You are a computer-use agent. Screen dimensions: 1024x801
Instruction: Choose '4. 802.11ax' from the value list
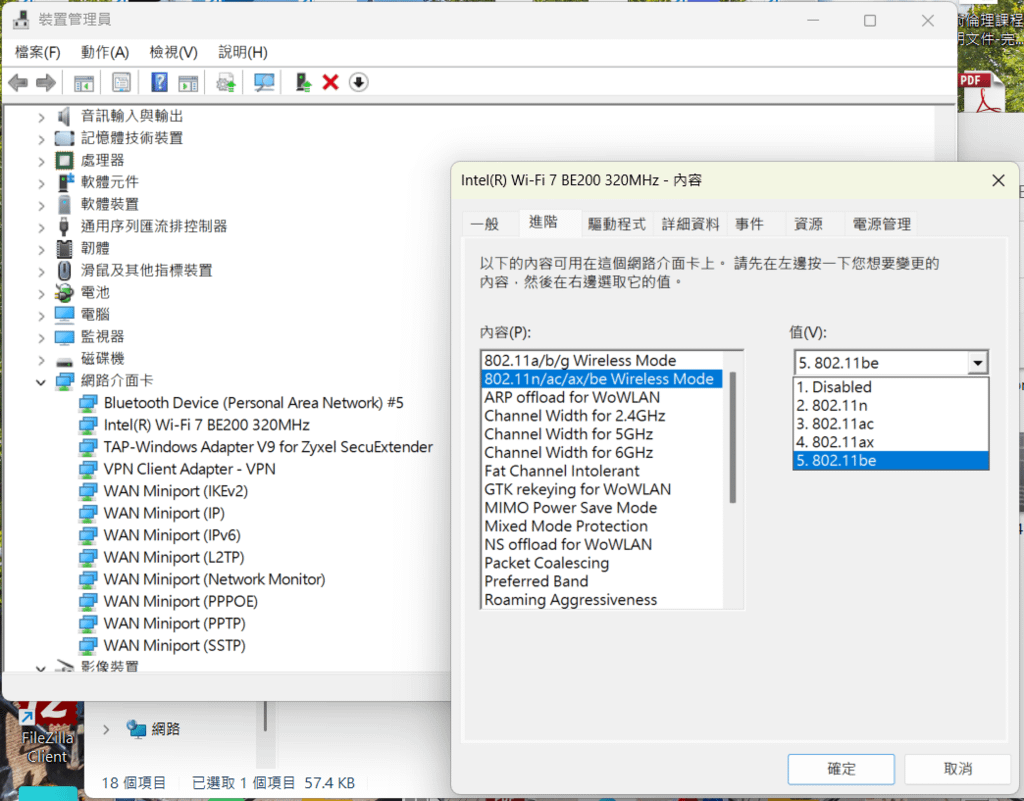891,442
